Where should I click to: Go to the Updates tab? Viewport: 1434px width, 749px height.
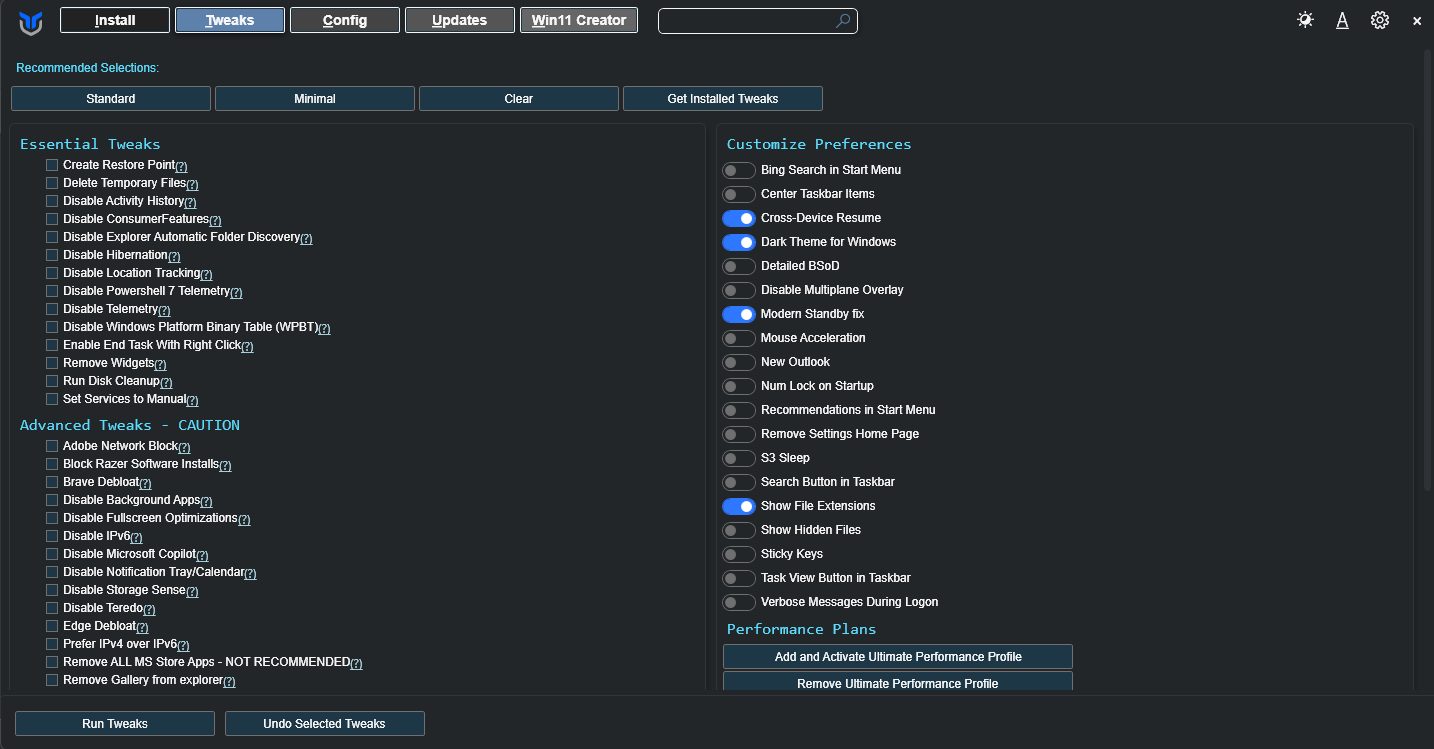coord(460,20)
